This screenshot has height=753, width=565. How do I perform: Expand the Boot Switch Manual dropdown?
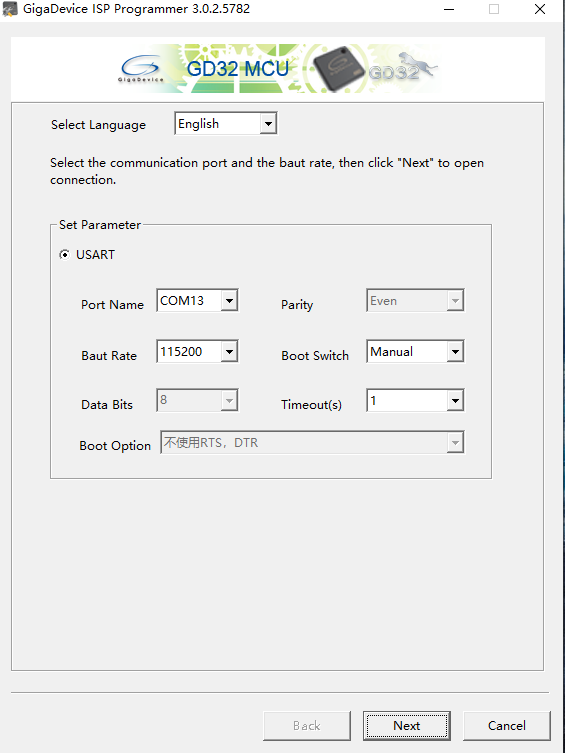click(x=415, y=352)
